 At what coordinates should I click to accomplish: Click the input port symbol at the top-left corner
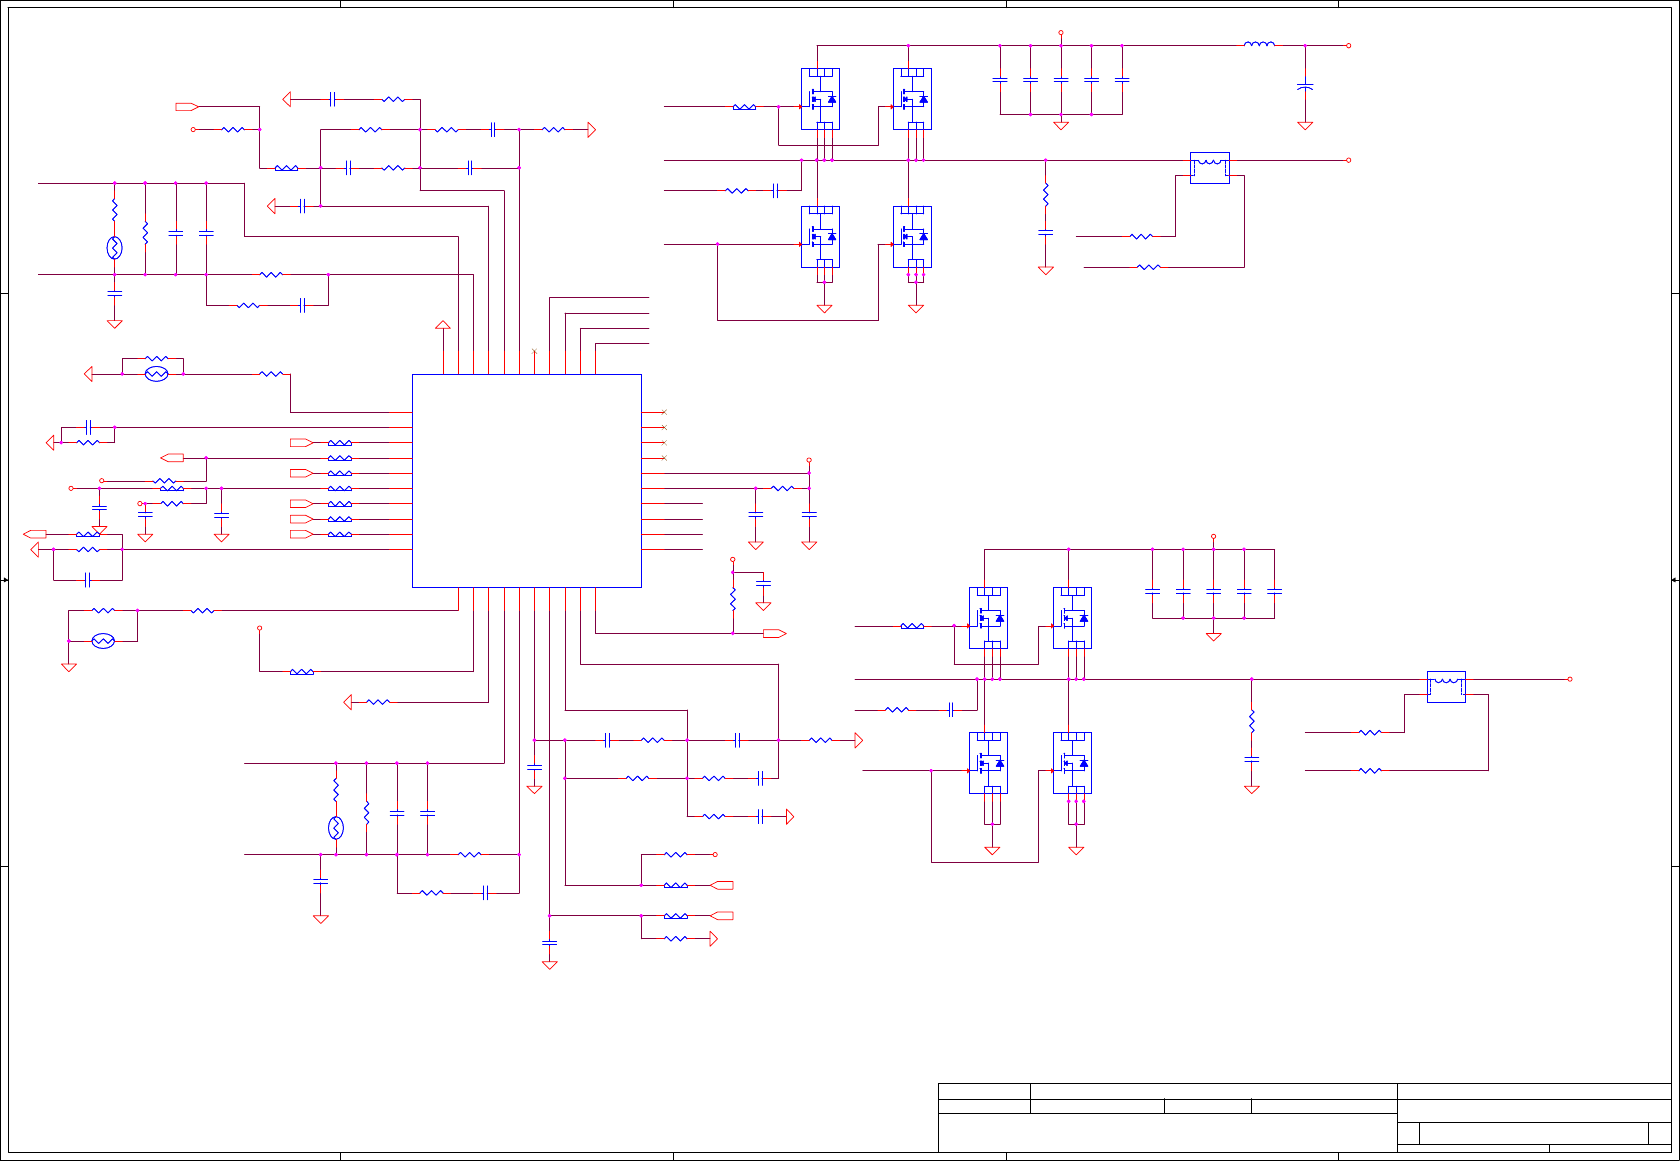click(187, 106)
